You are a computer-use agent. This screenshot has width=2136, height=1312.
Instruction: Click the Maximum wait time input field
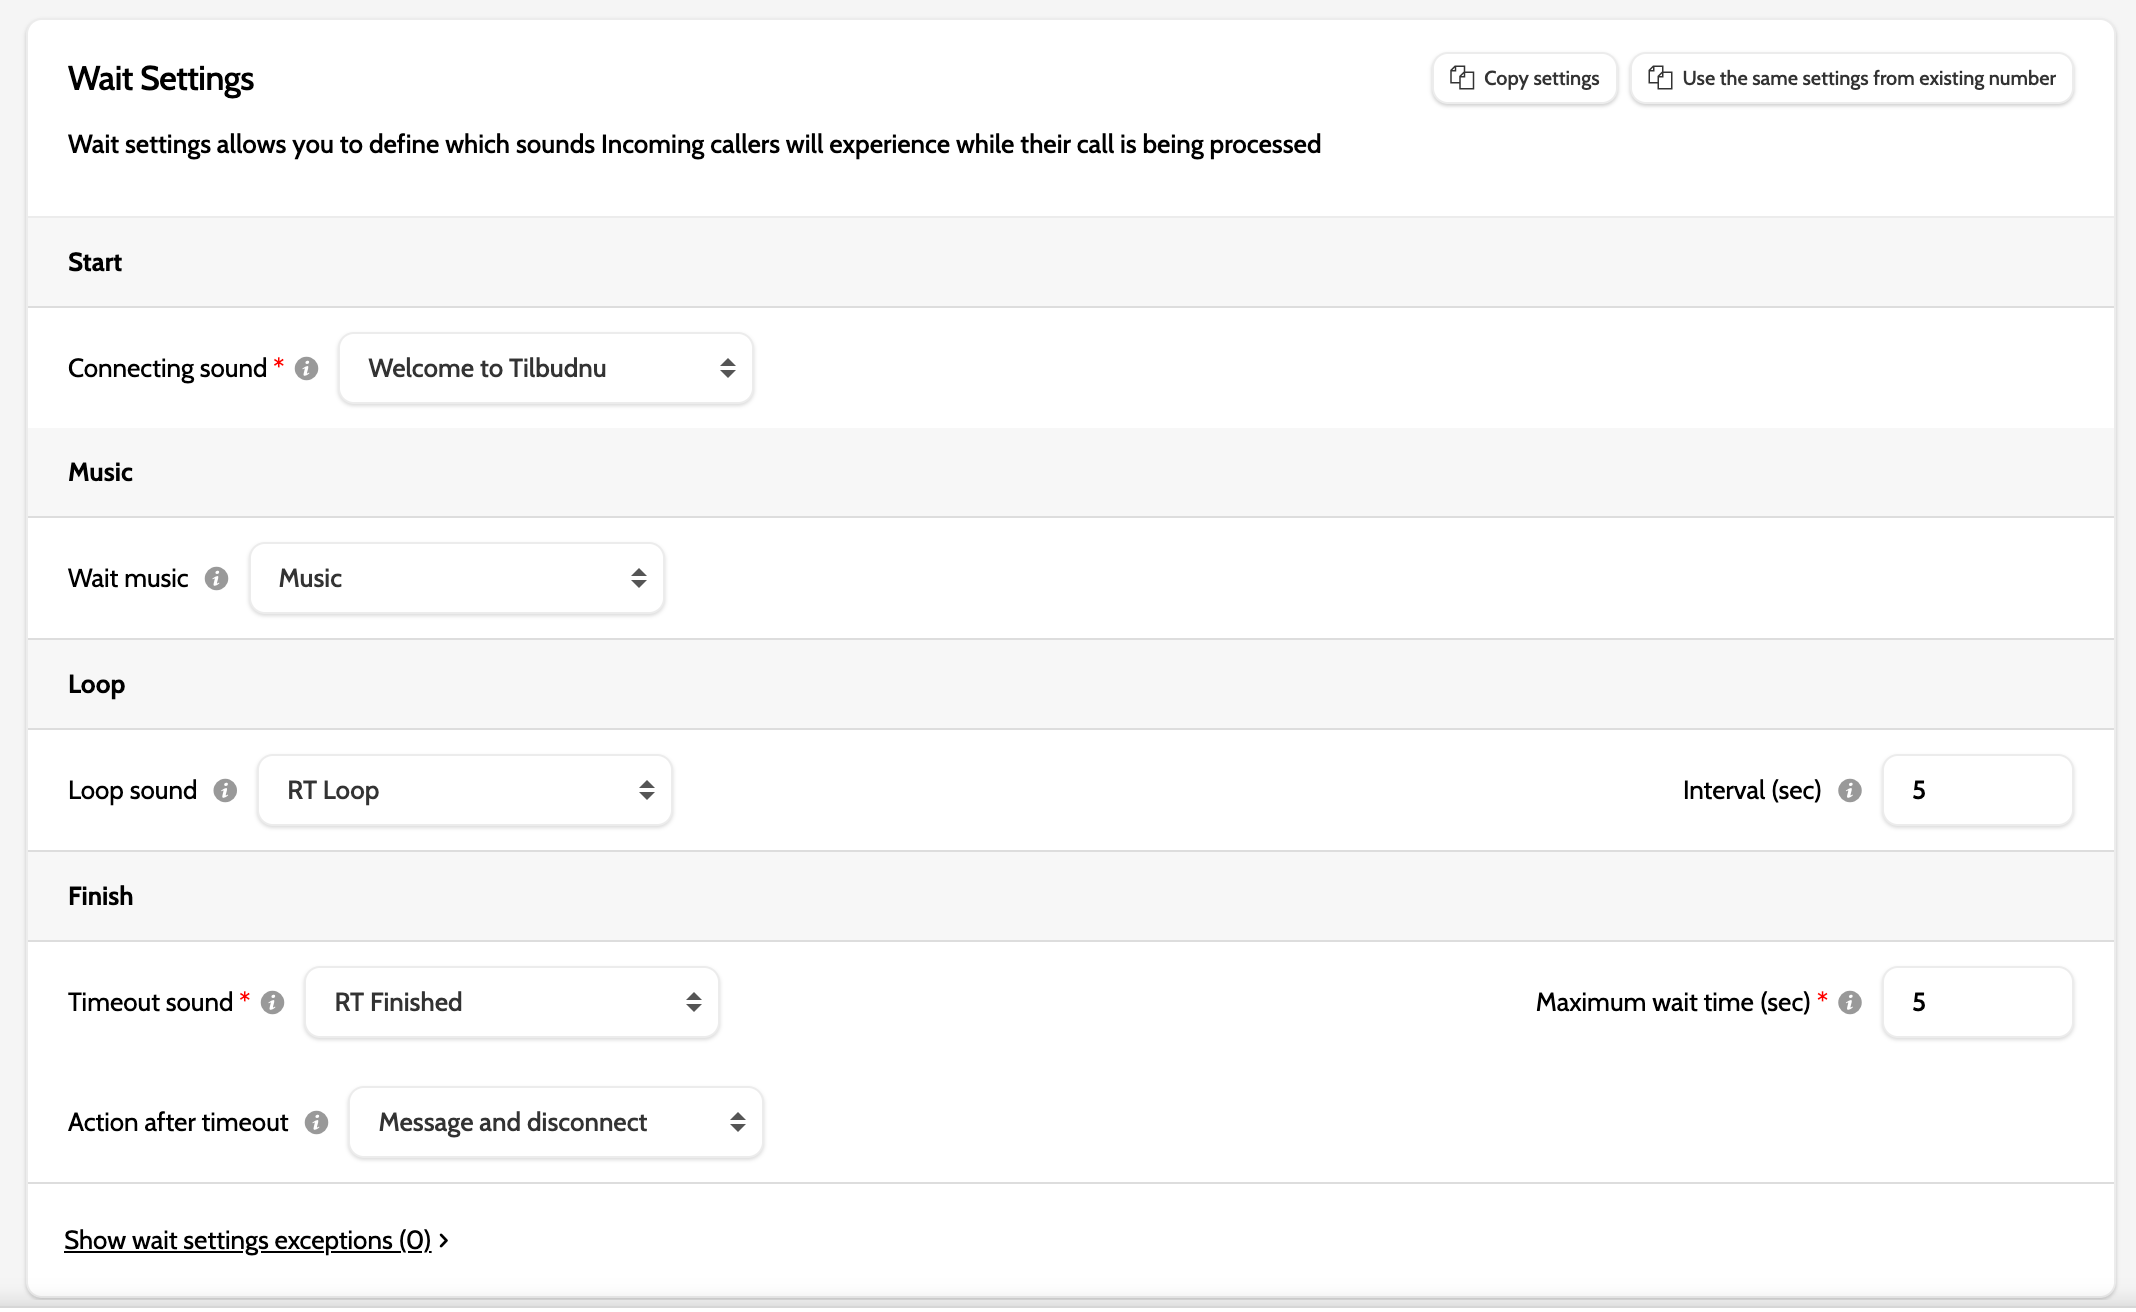click(x=1977, y=1003)
